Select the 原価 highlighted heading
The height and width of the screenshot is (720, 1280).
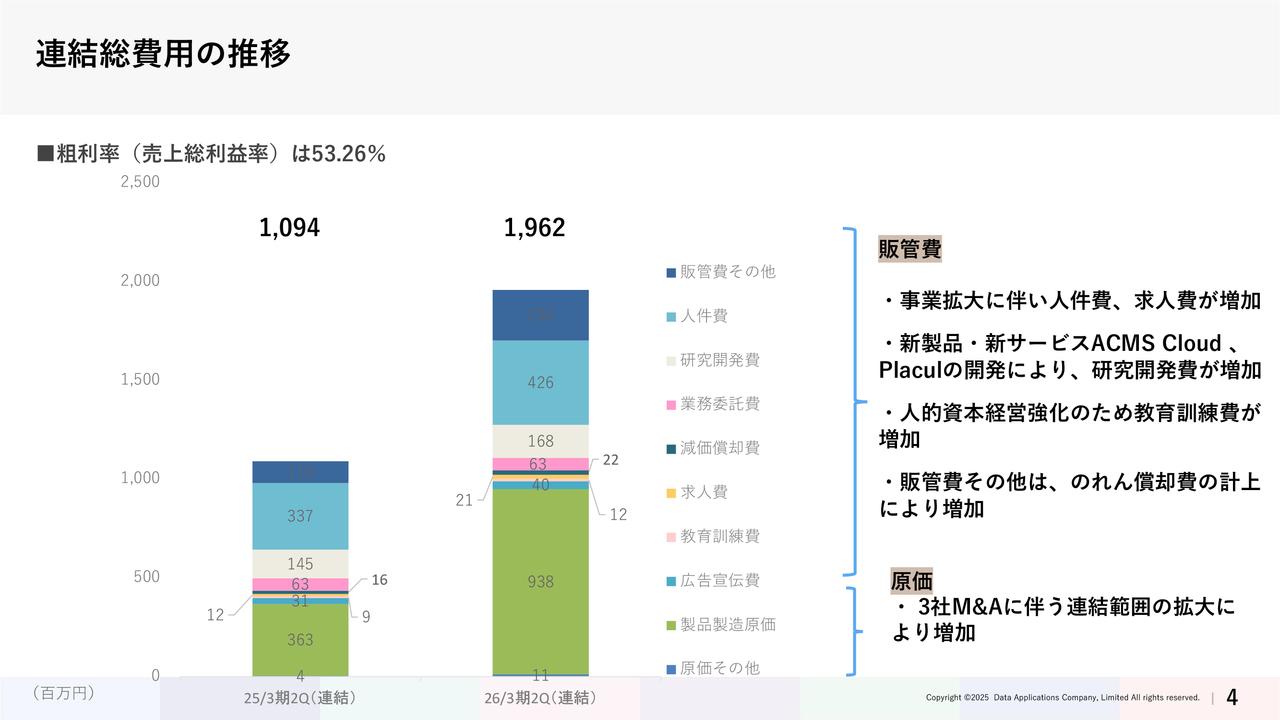[x=911, y=580]
